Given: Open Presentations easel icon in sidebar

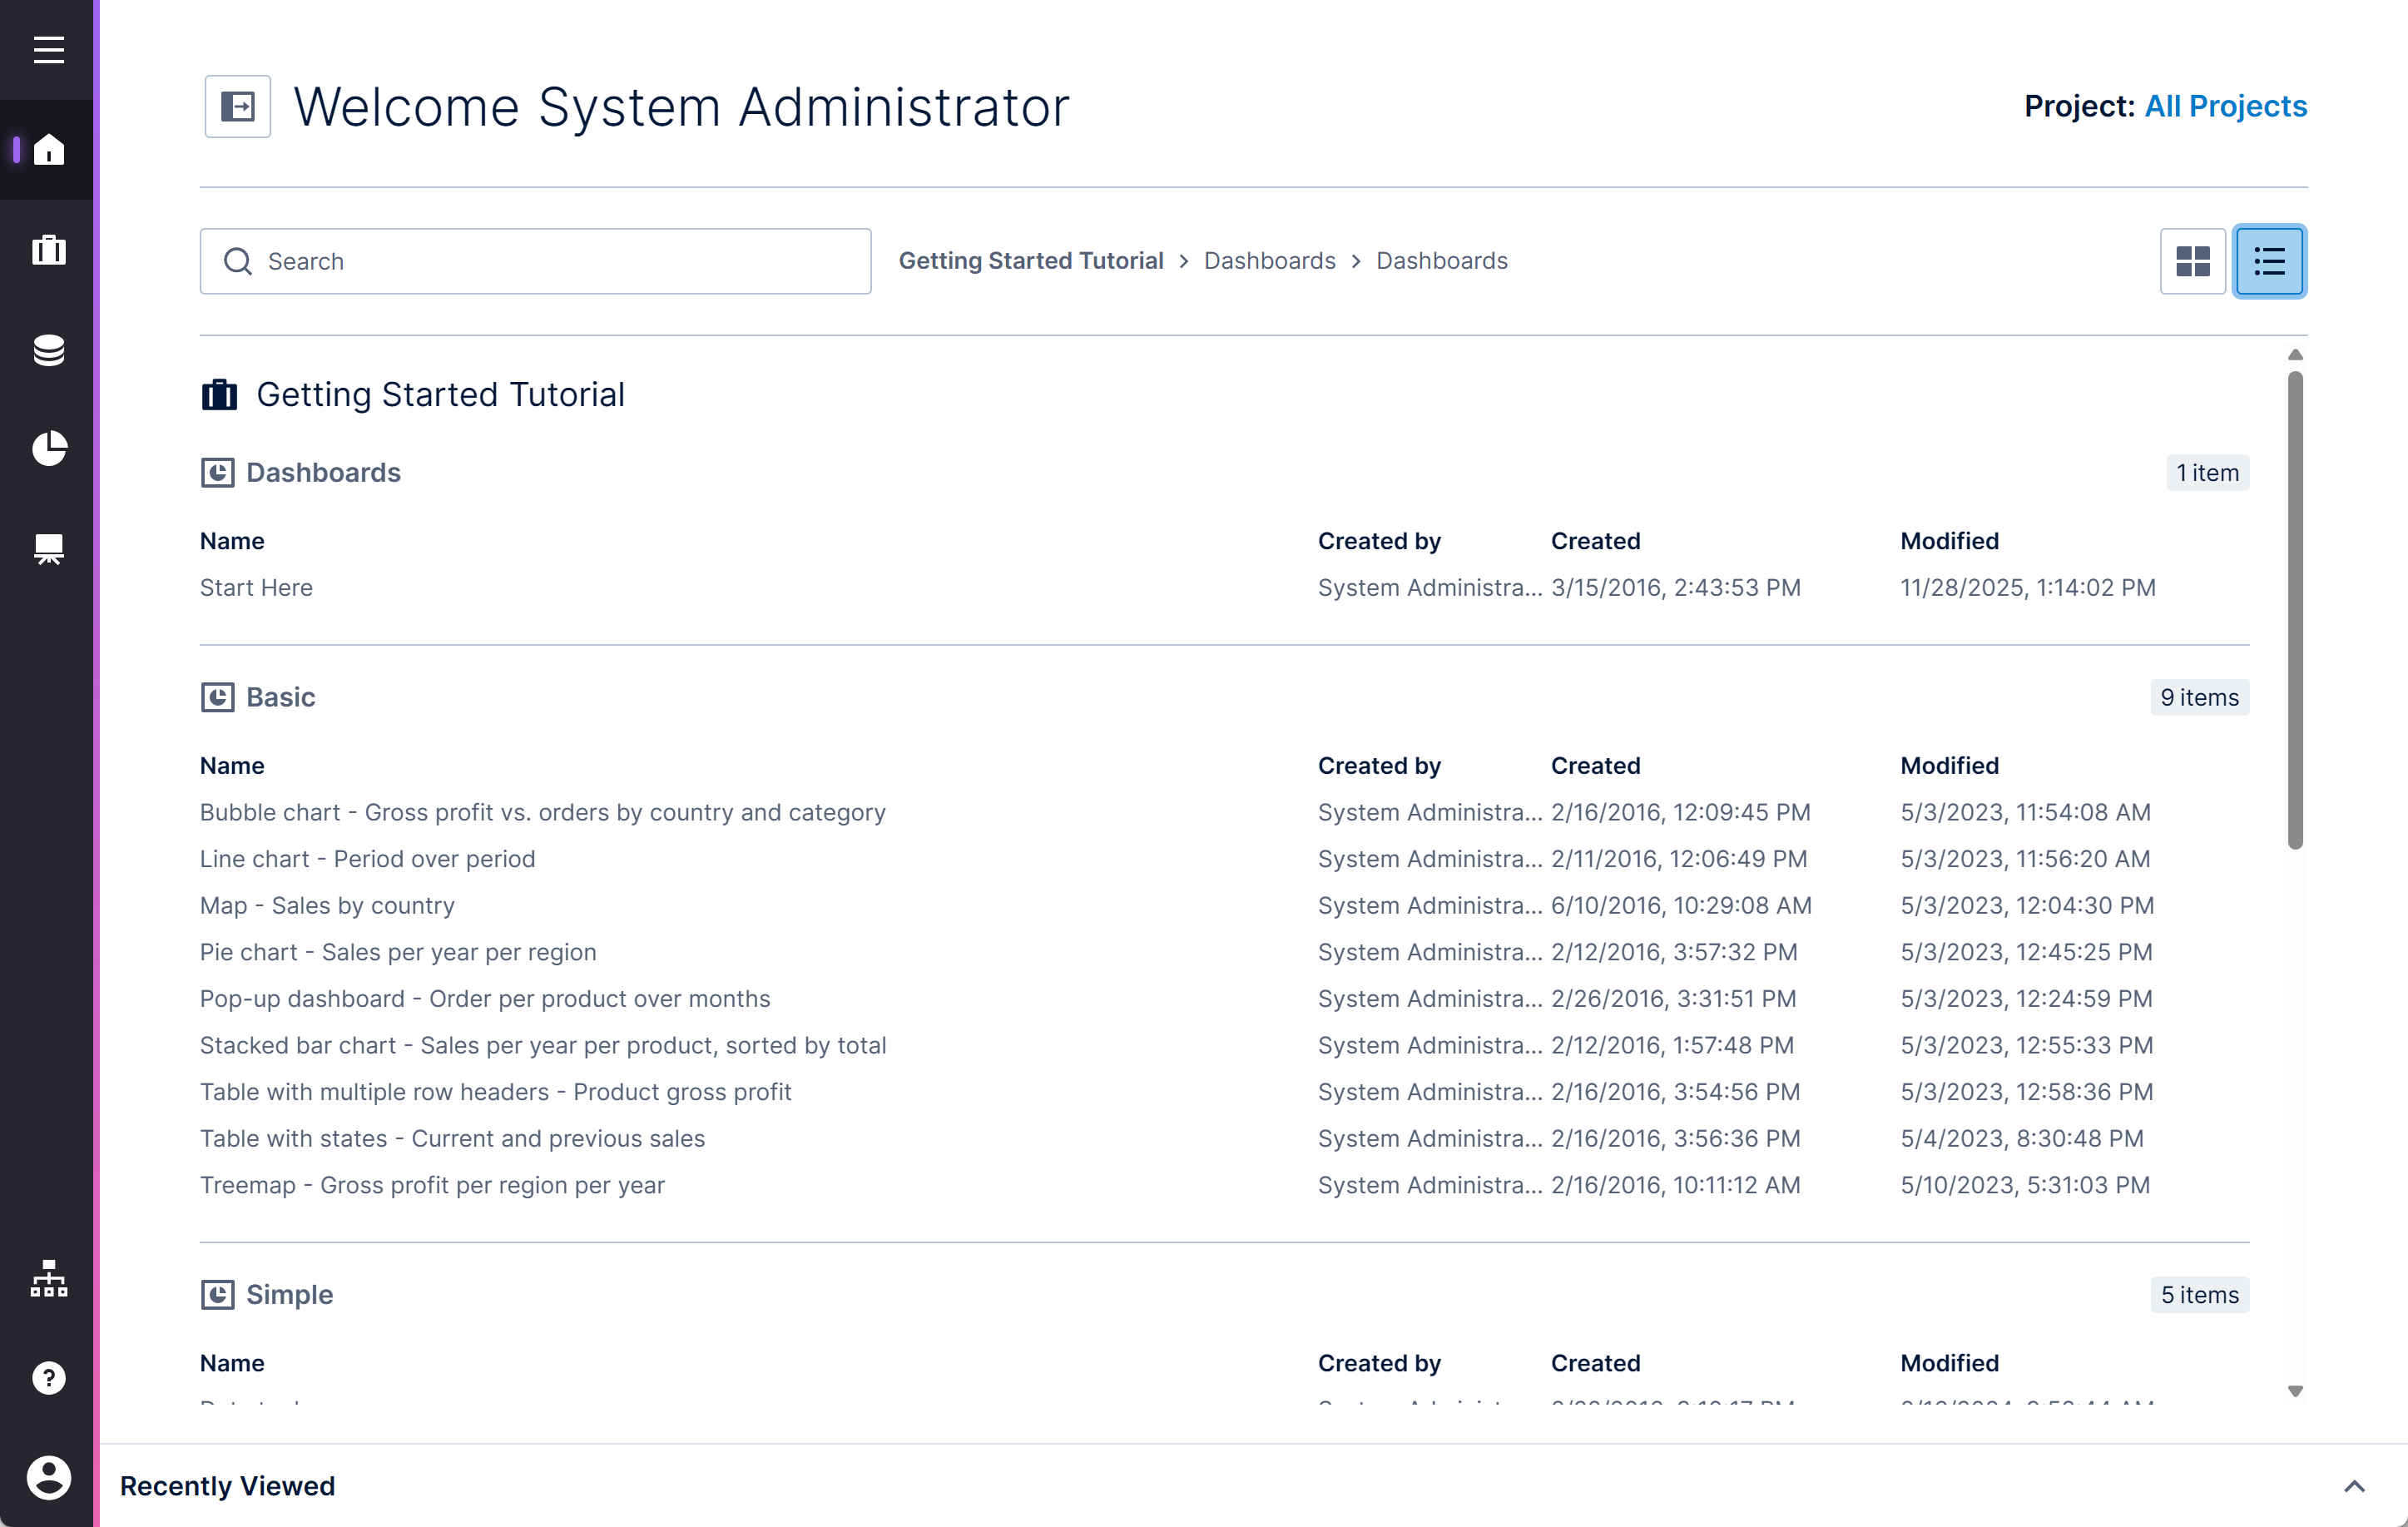Looking at the screenshot, I should click(48, 549).
